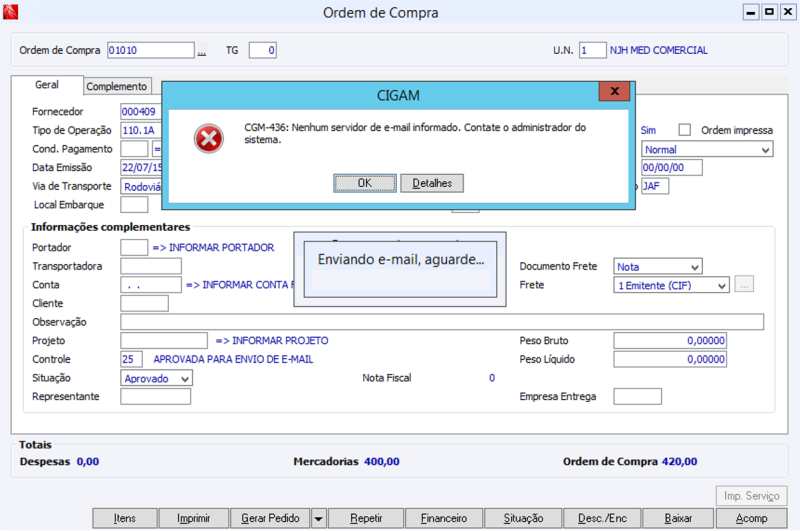Click the Representante input field

156,396
